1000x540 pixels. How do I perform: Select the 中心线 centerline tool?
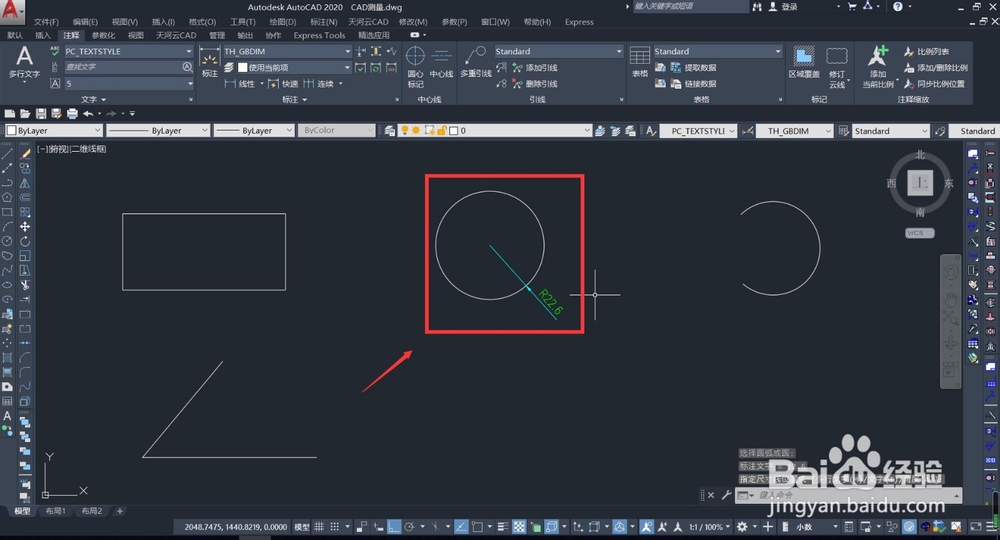pos(441,62)
